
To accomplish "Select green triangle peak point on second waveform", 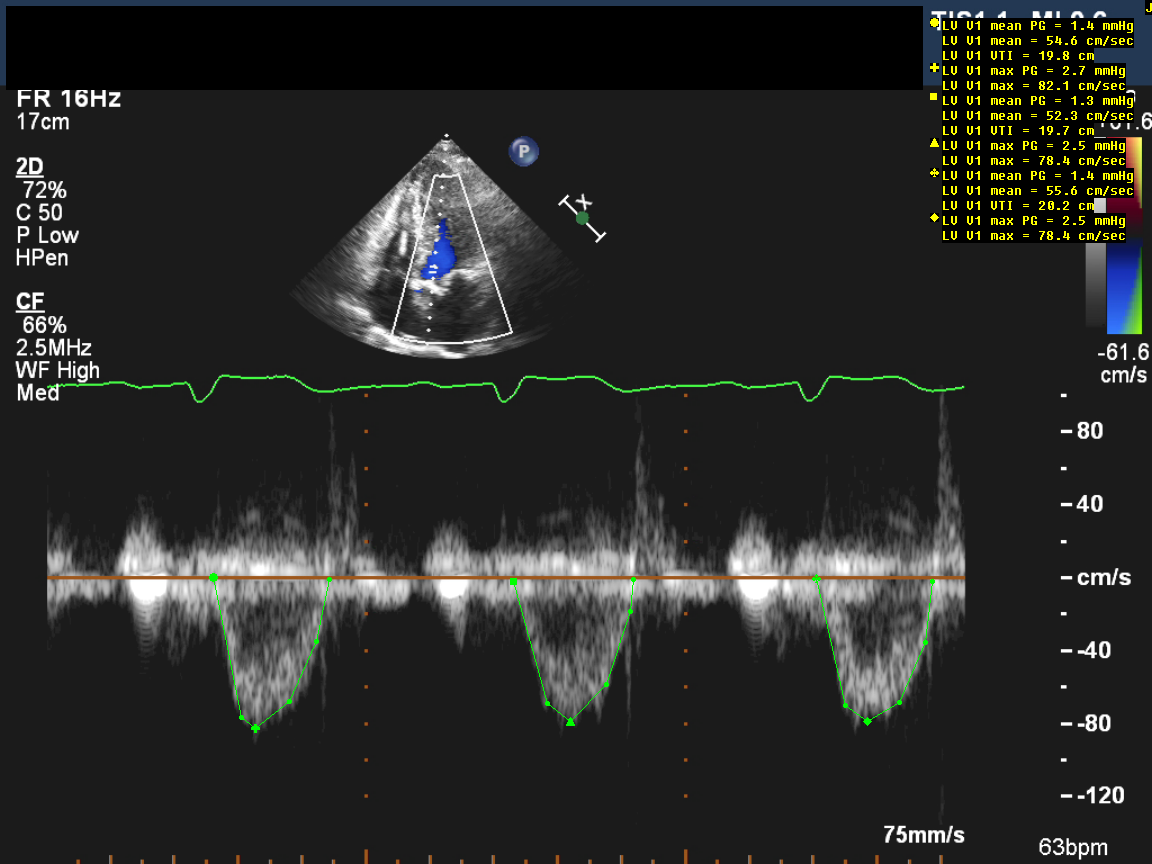I will tap(570, 721).
